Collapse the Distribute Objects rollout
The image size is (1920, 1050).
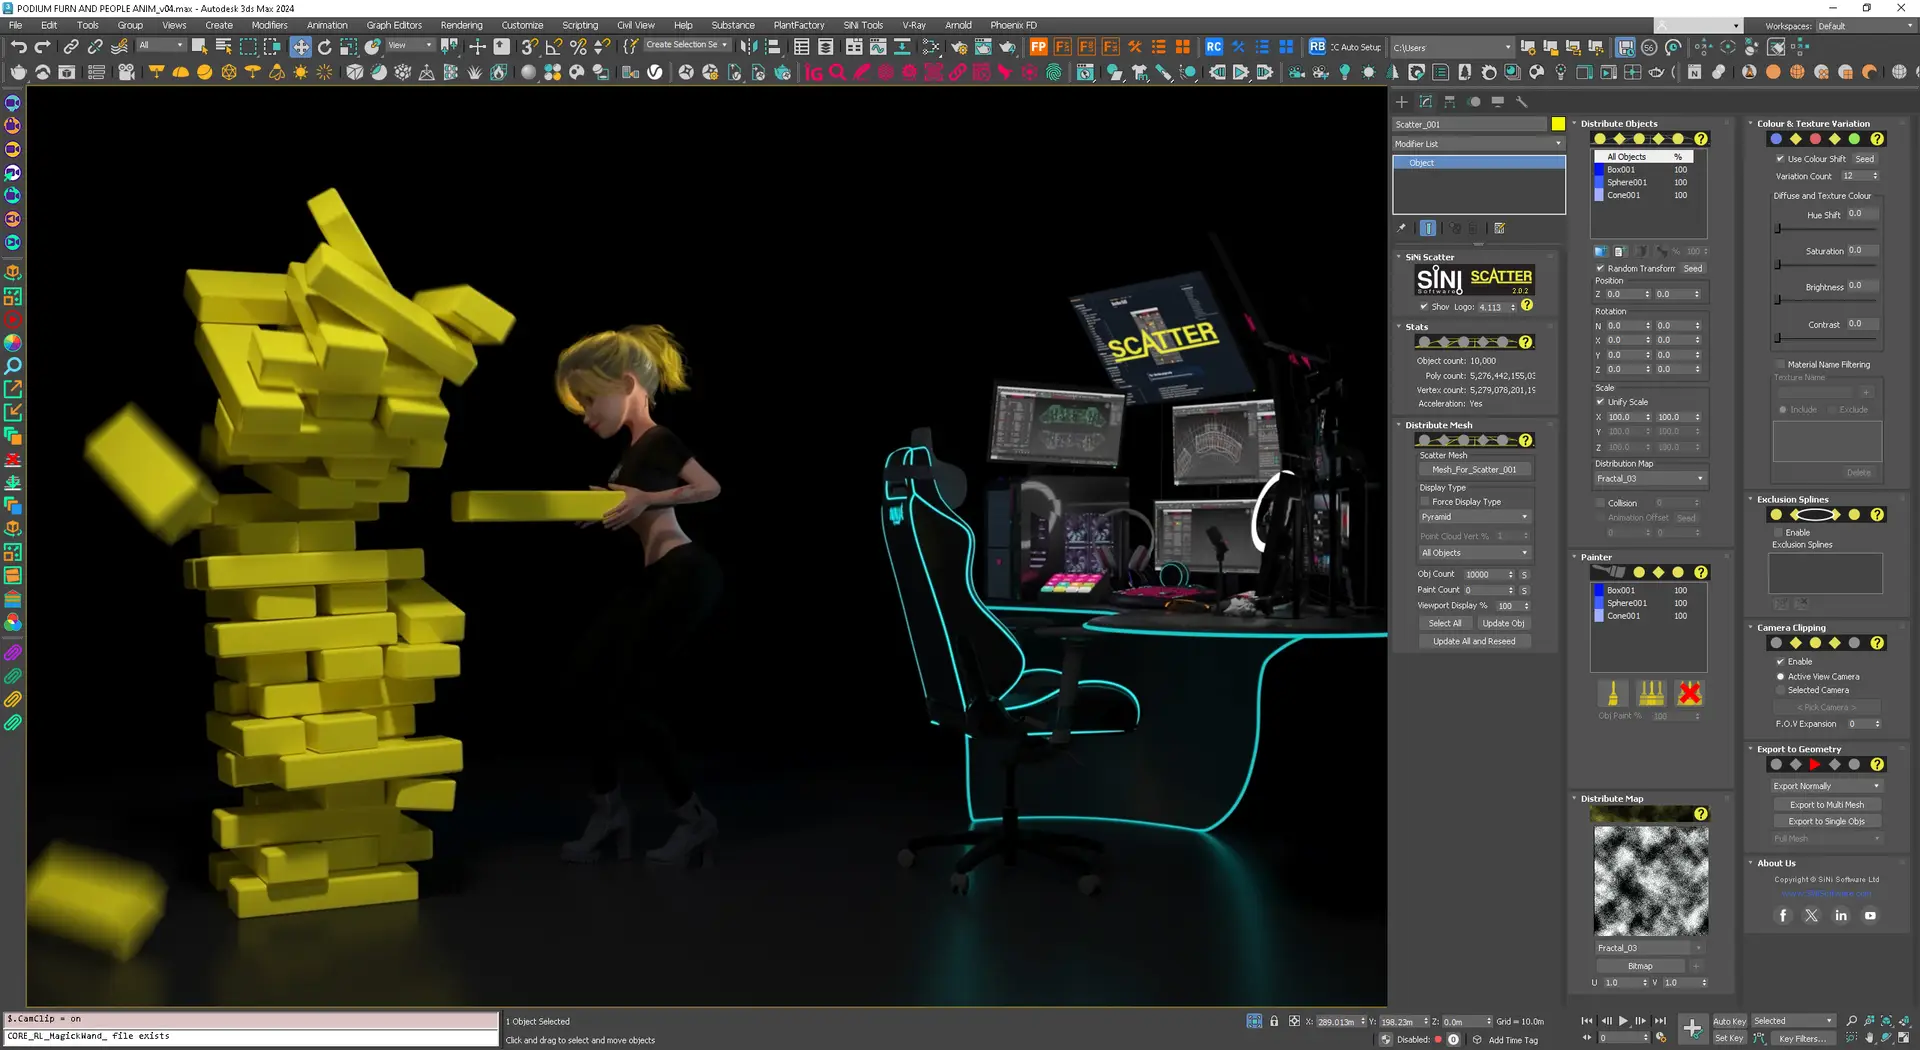point(1618,124)
